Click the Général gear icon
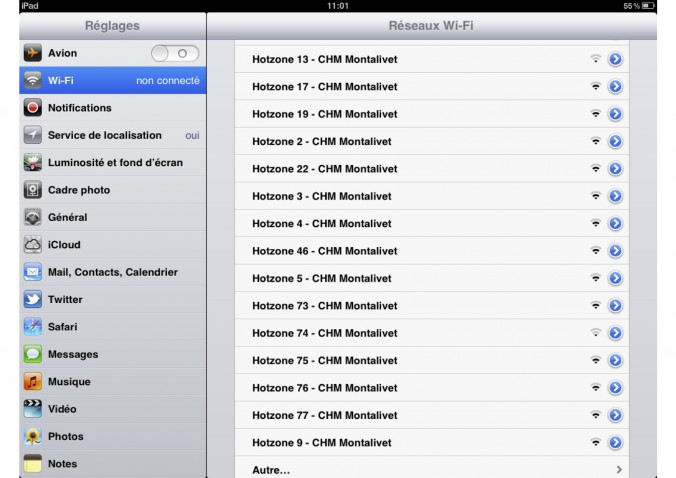 [x=33, y=217]
